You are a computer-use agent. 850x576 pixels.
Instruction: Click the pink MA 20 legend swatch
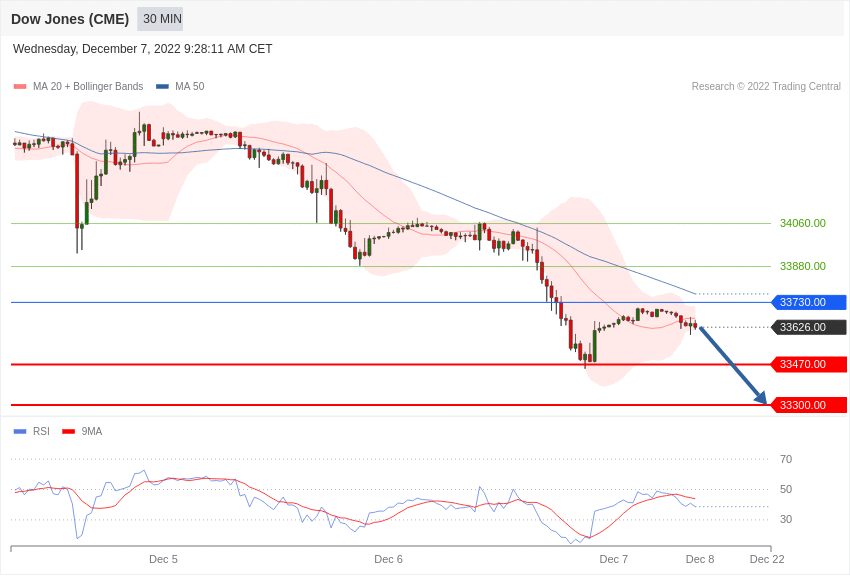pos(20,87)
